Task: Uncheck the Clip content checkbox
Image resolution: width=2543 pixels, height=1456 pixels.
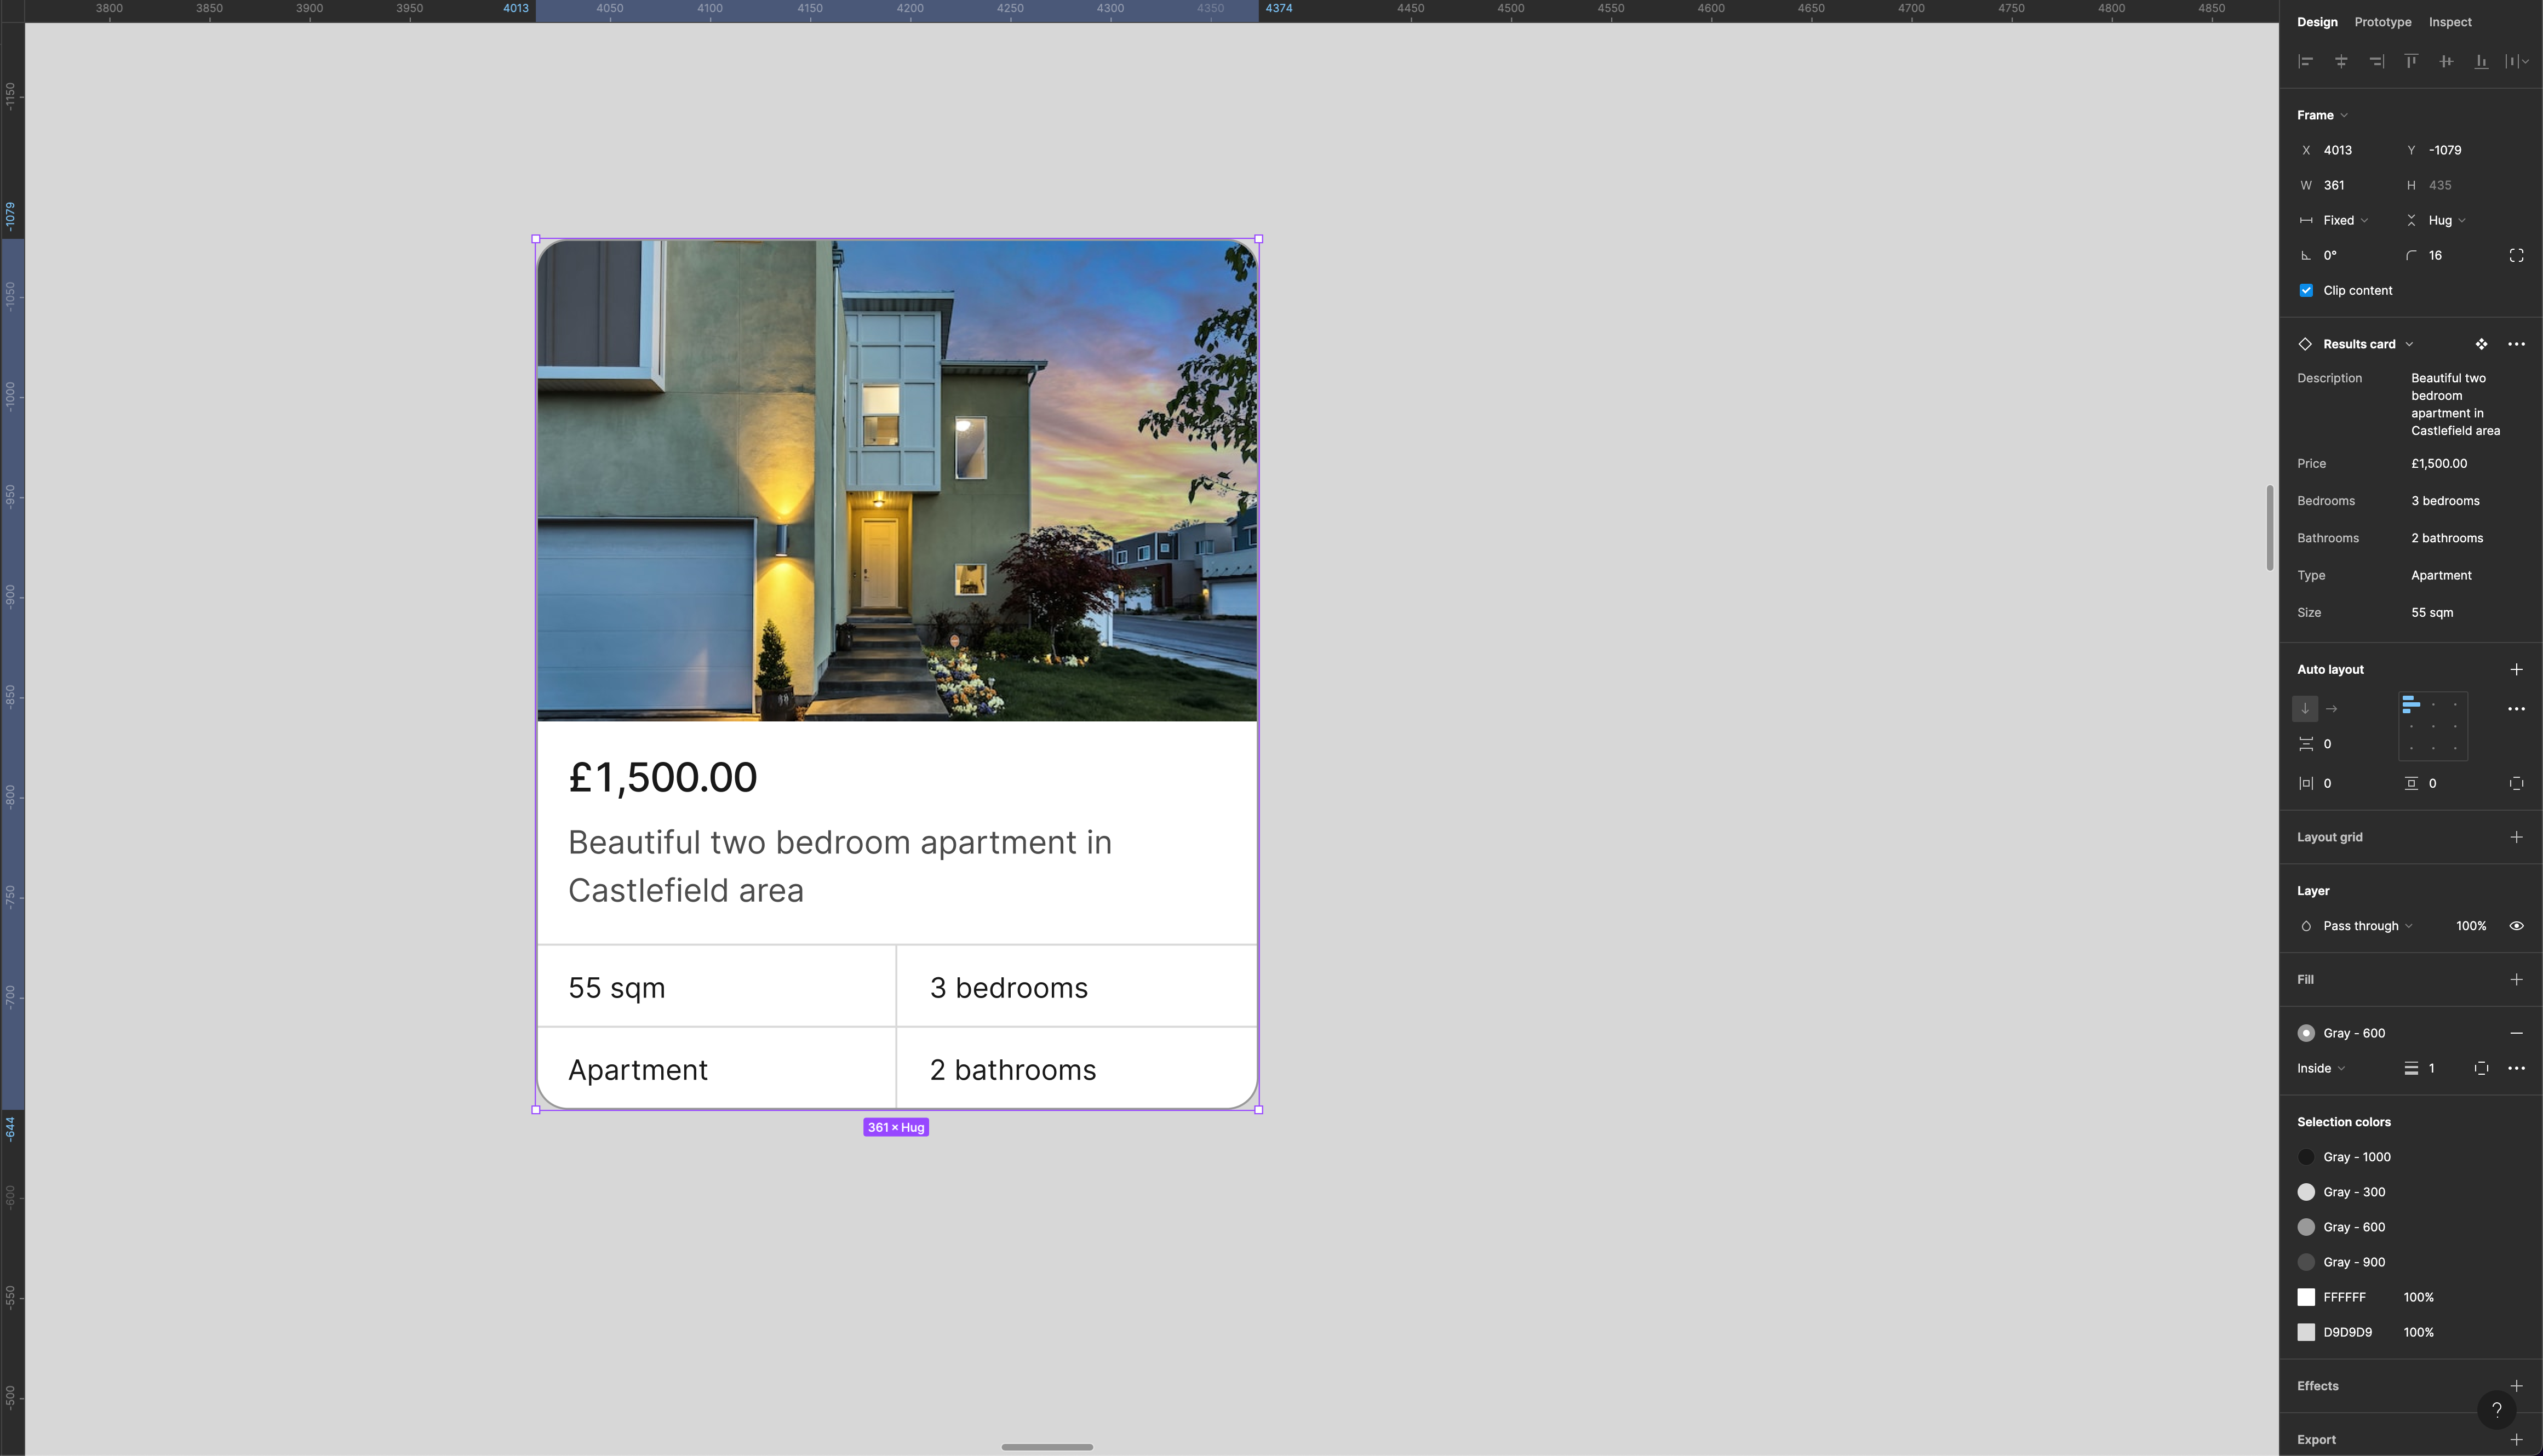Action: pos(2306,290)
